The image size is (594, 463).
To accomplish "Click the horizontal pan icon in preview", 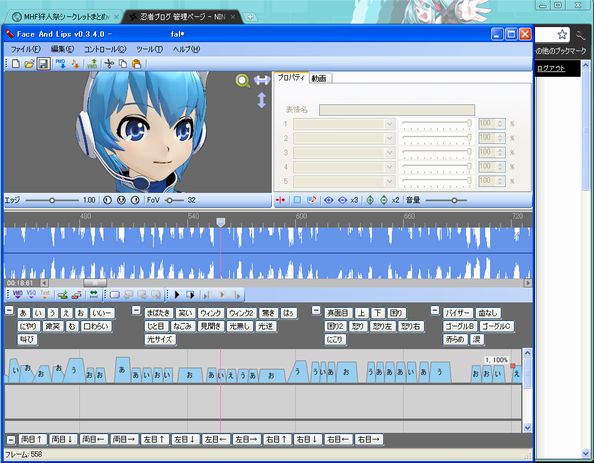I will tap(262, 80).
